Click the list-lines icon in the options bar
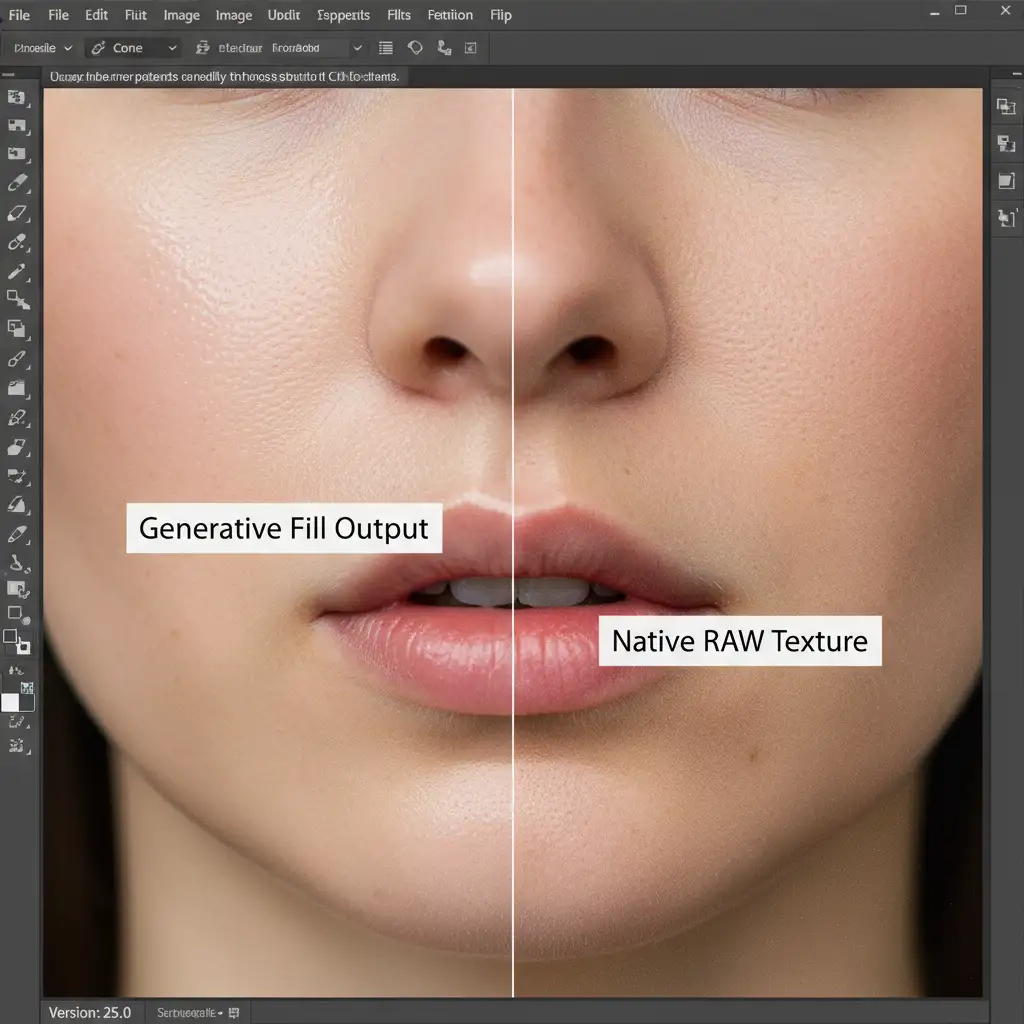The image size is (1024, 1024). pyautogui.click(x=386, y=48)
